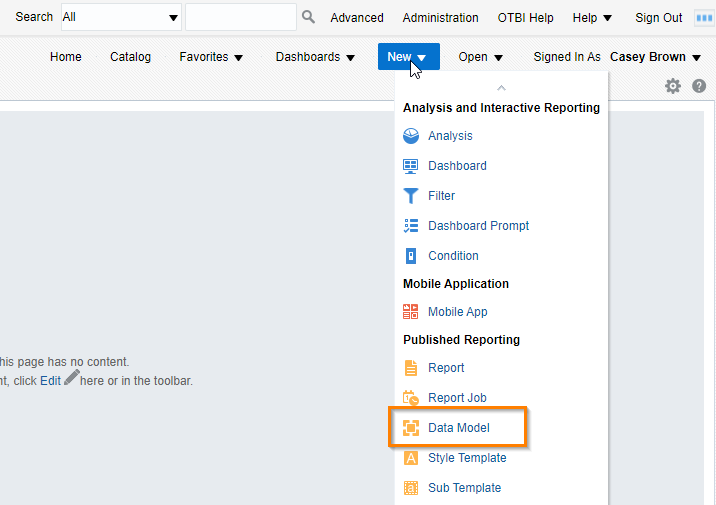Screen dimensions: 716x505
Task: Choose Style Template menu entry
Action: click(x=467, y=458)
